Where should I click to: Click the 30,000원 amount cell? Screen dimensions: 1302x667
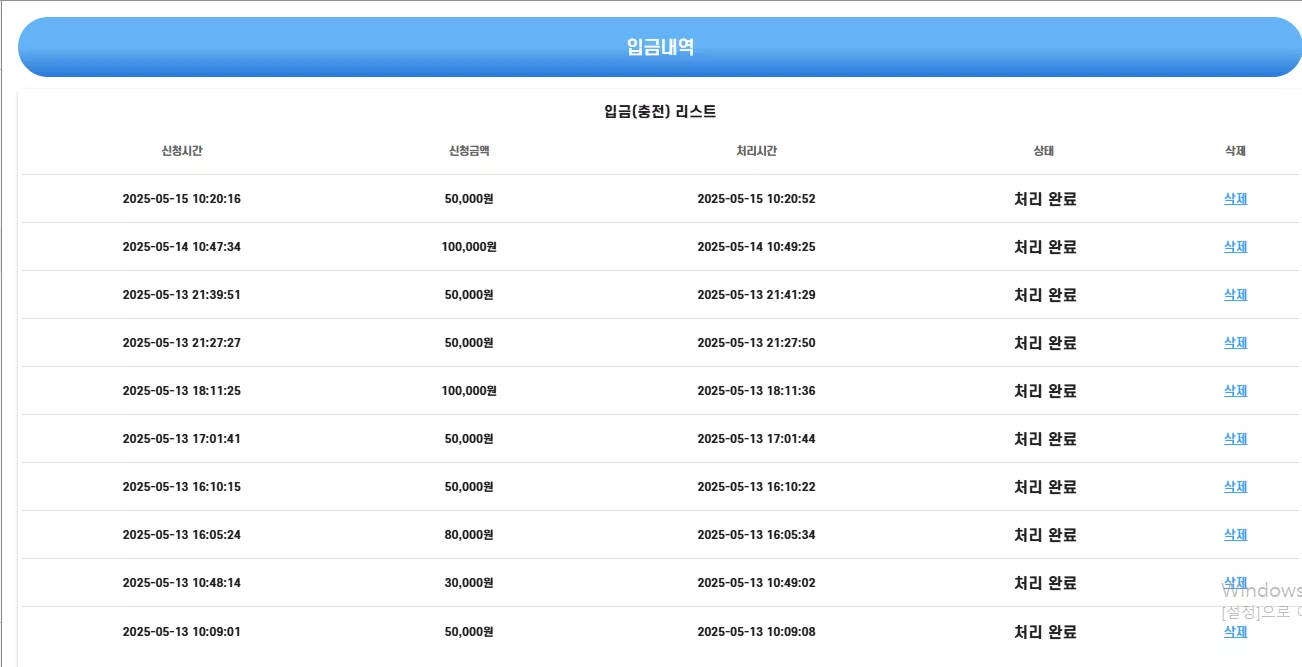pyautogui.click(x=469, y=583)
